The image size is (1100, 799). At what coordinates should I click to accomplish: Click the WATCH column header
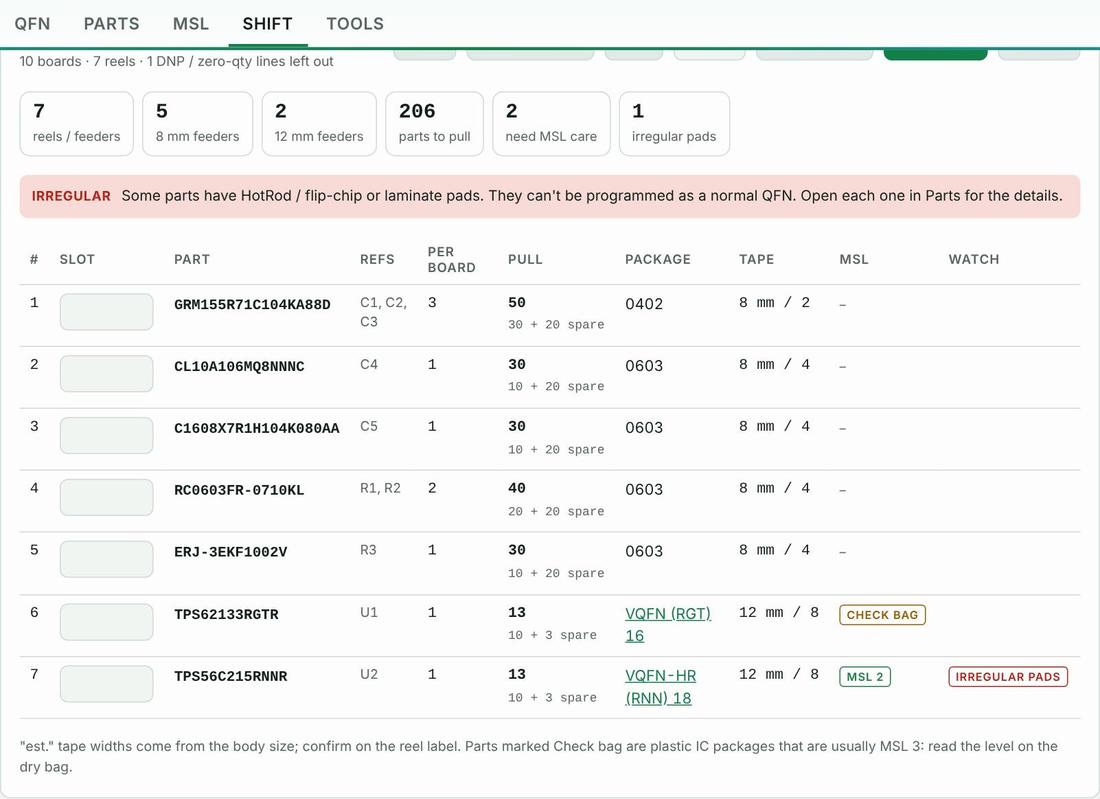974,259
